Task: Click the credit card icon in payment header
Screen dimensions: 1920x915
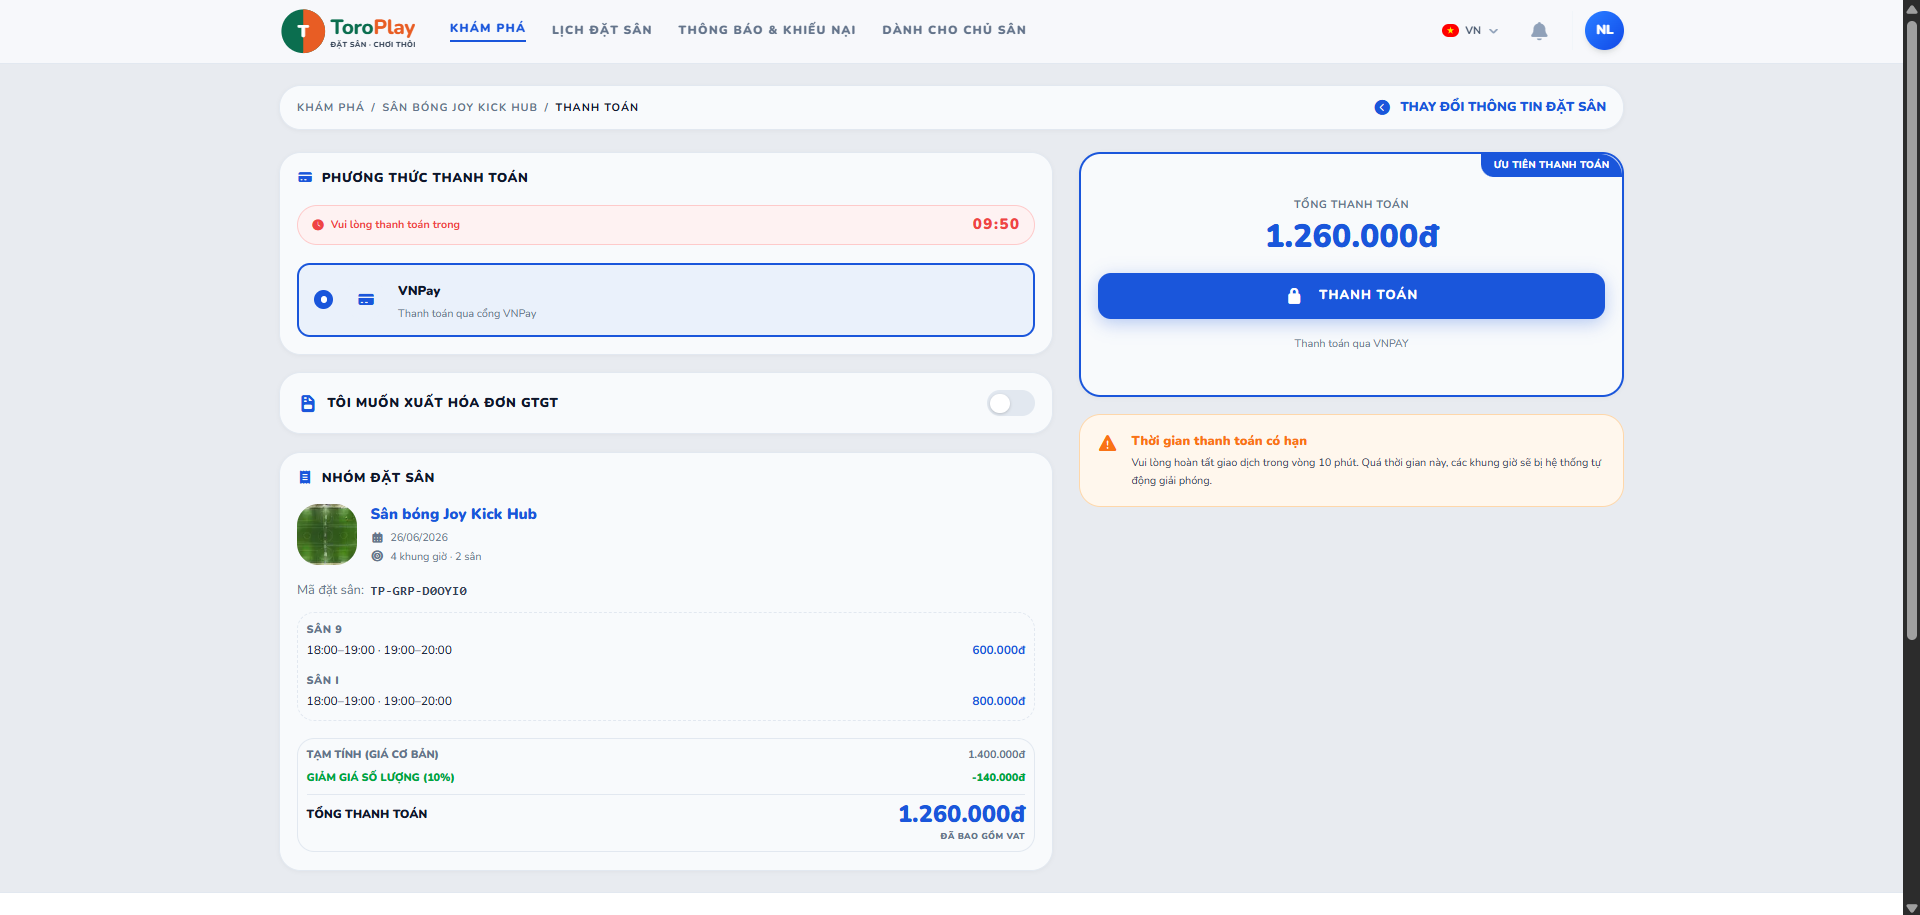Action: coord(305,177)
